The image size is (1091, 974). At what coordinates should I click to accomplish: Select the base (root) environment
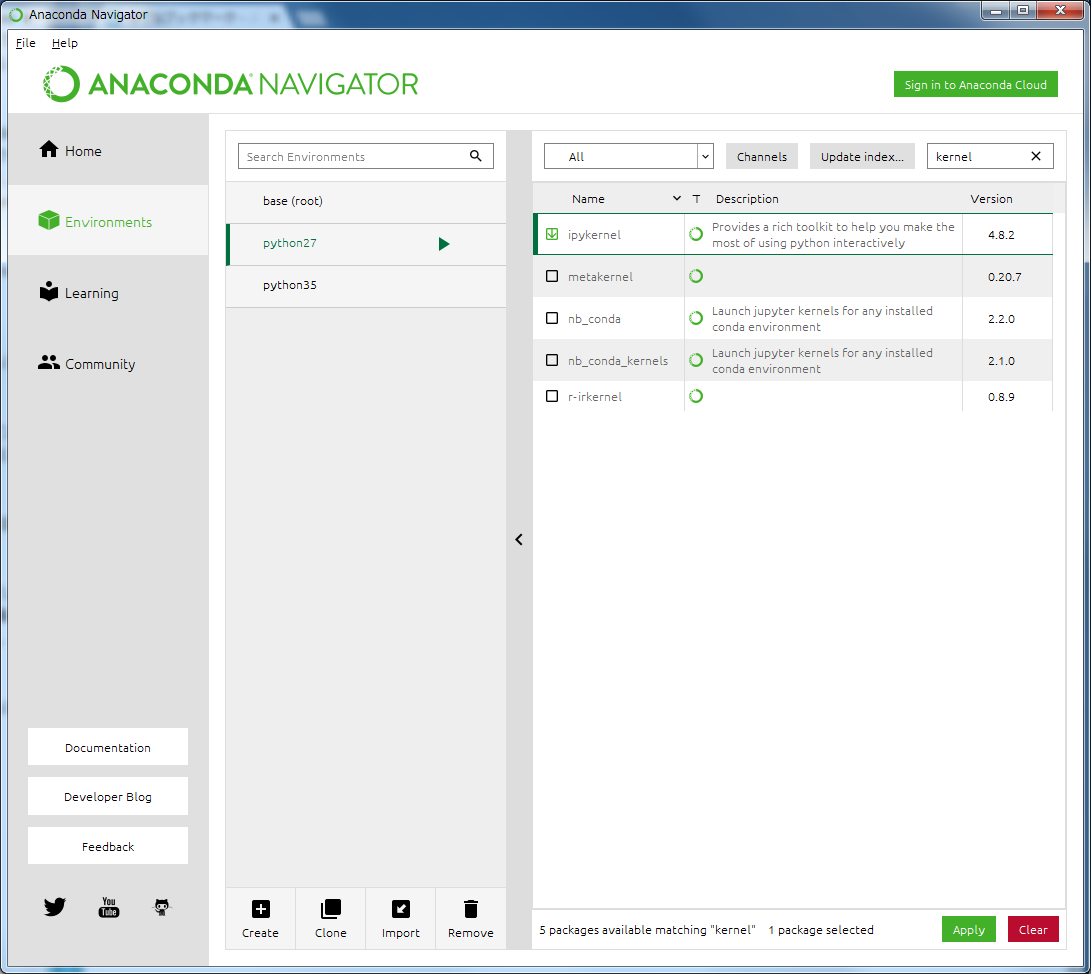tap(366, 201)
